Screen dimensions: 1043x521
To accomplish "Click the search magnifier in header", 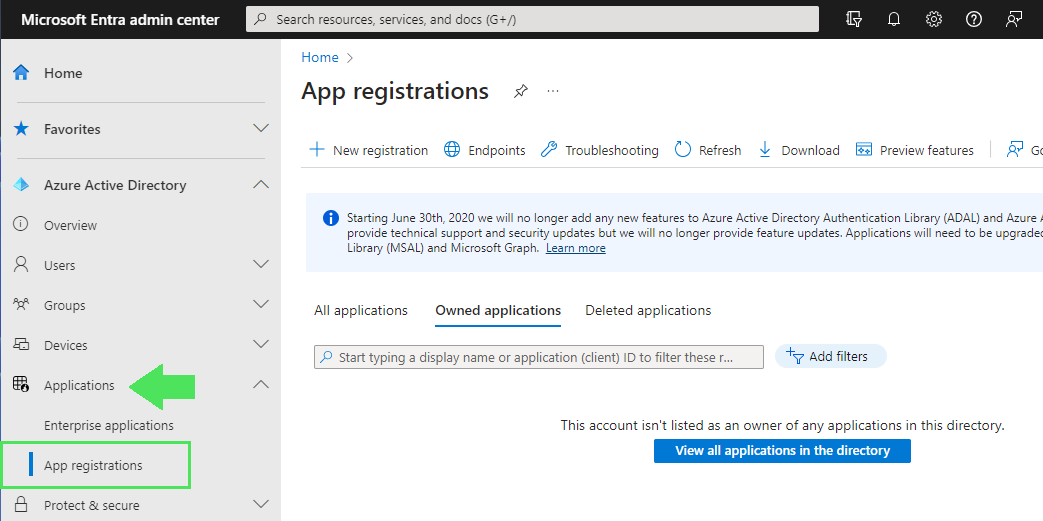I will pos(262,19).
